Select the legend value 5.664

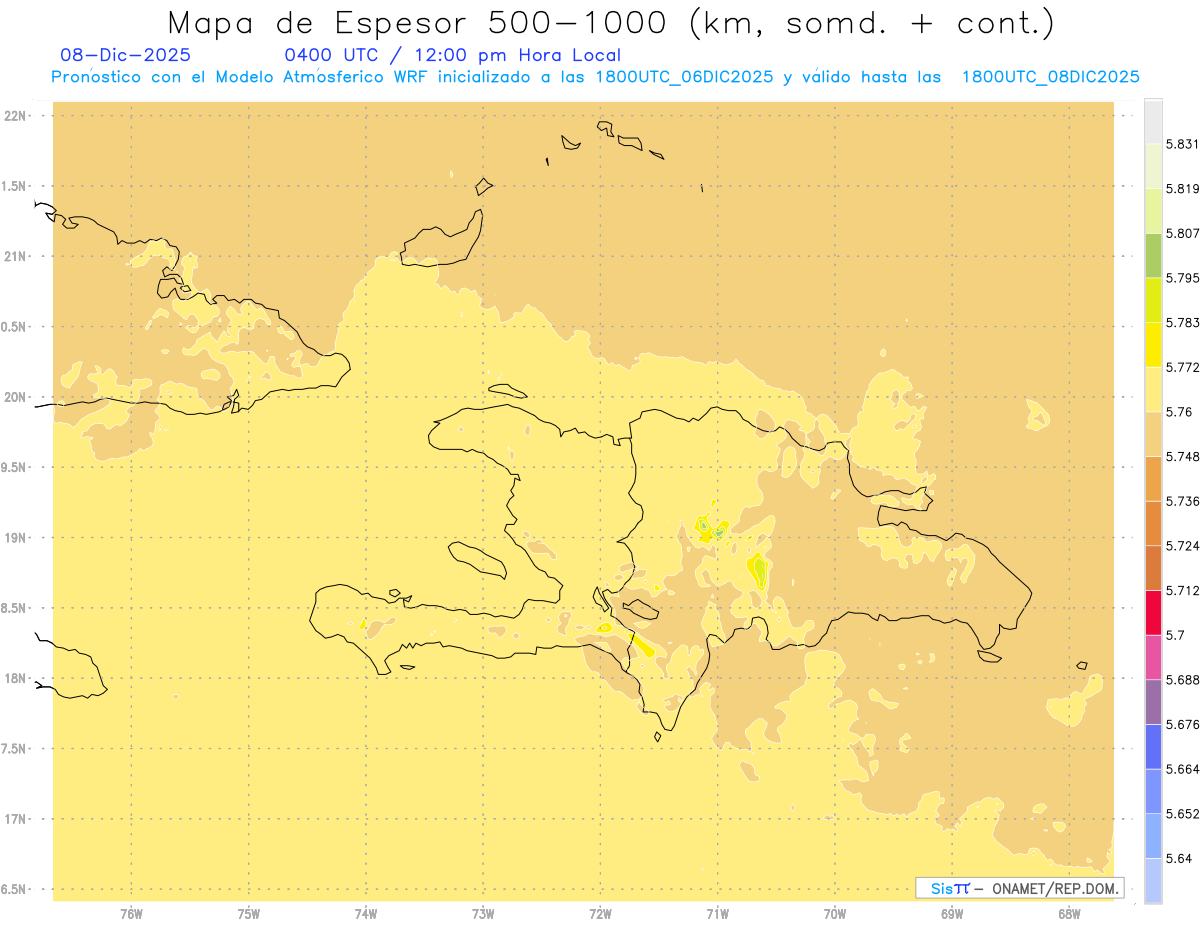(1183, 769)
